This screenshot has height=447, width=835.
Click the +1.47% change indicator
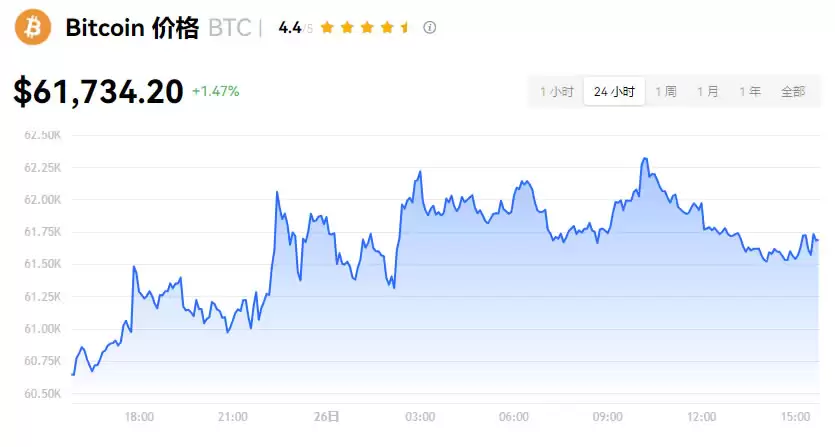[x=216, y=91]
